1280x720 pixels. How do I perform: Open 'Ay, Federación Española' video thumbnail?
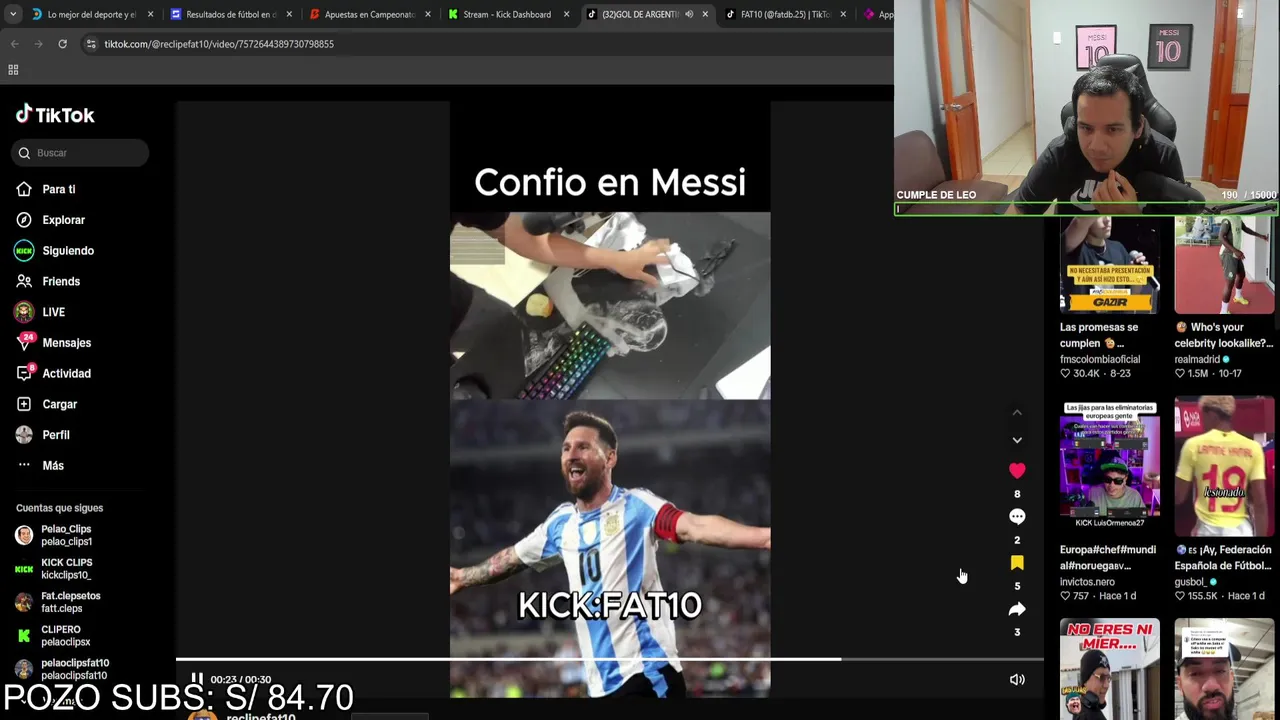[1225, 466]
